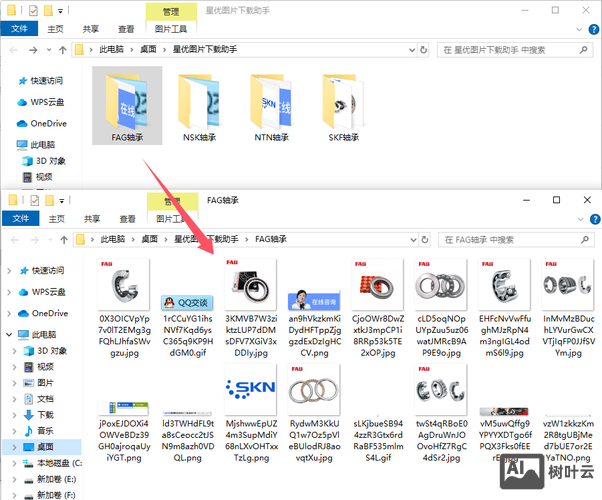Expand the 快速访问 tree node in the top window

[x=8, y=81]
